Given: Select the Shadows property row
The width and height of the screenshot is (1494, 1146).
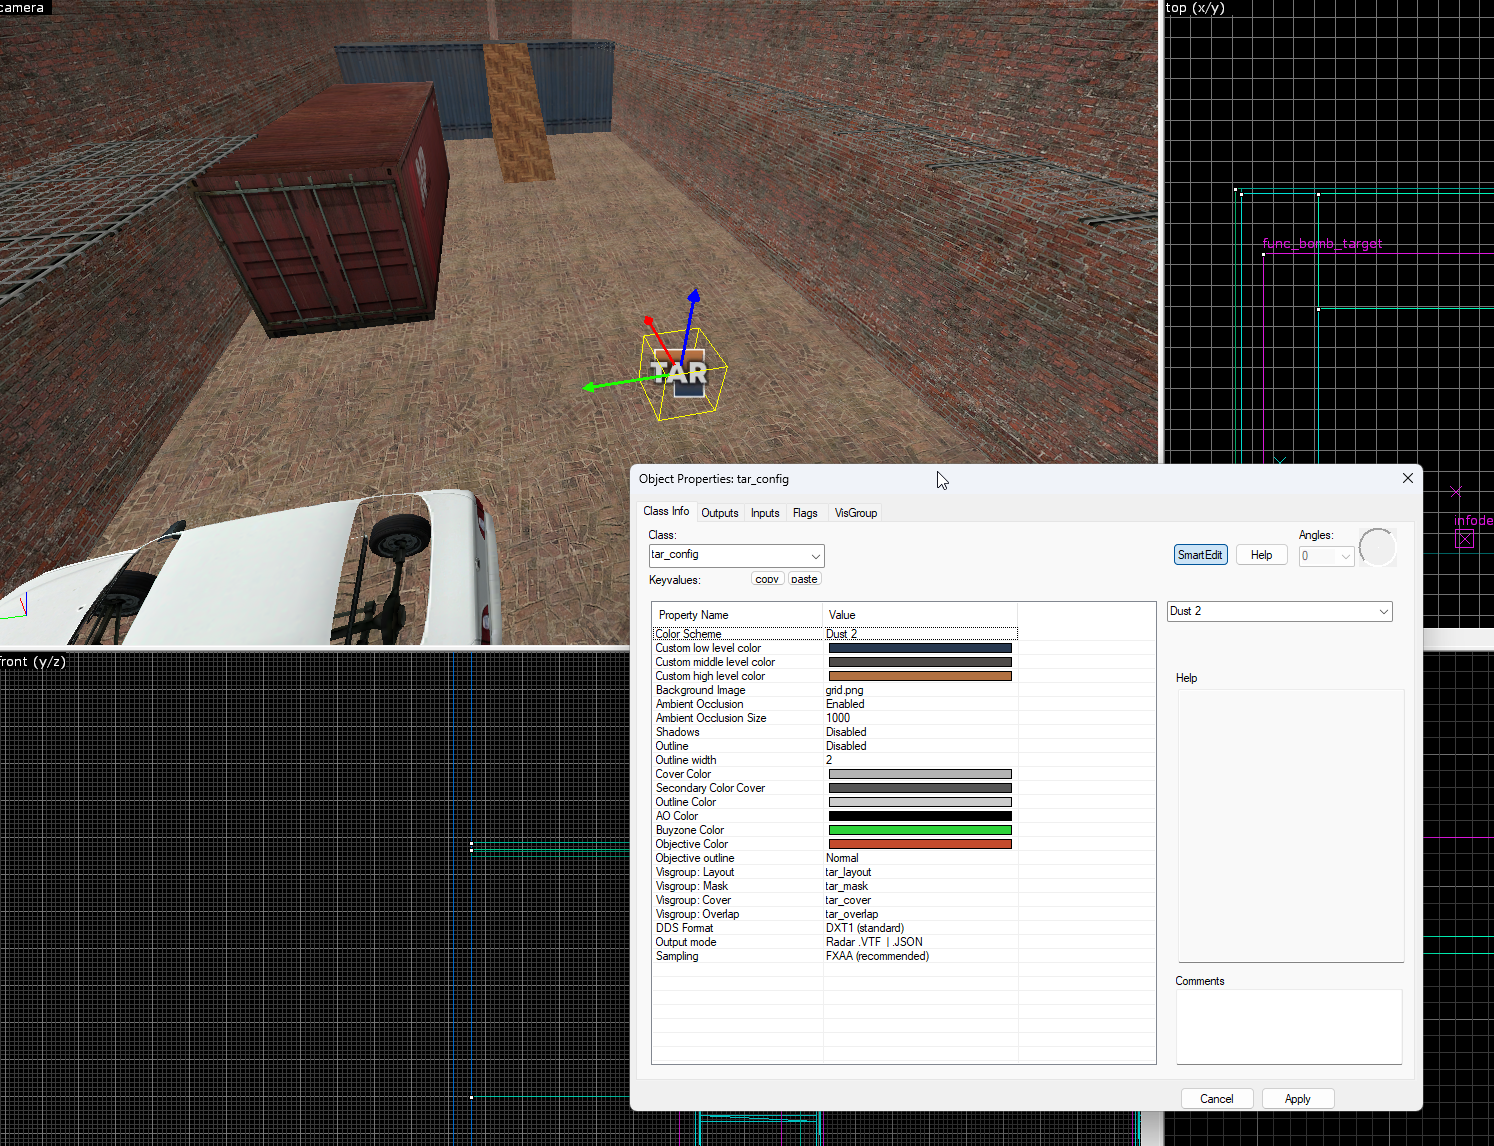Looking at the screenshot, I should tap(835, 732).
